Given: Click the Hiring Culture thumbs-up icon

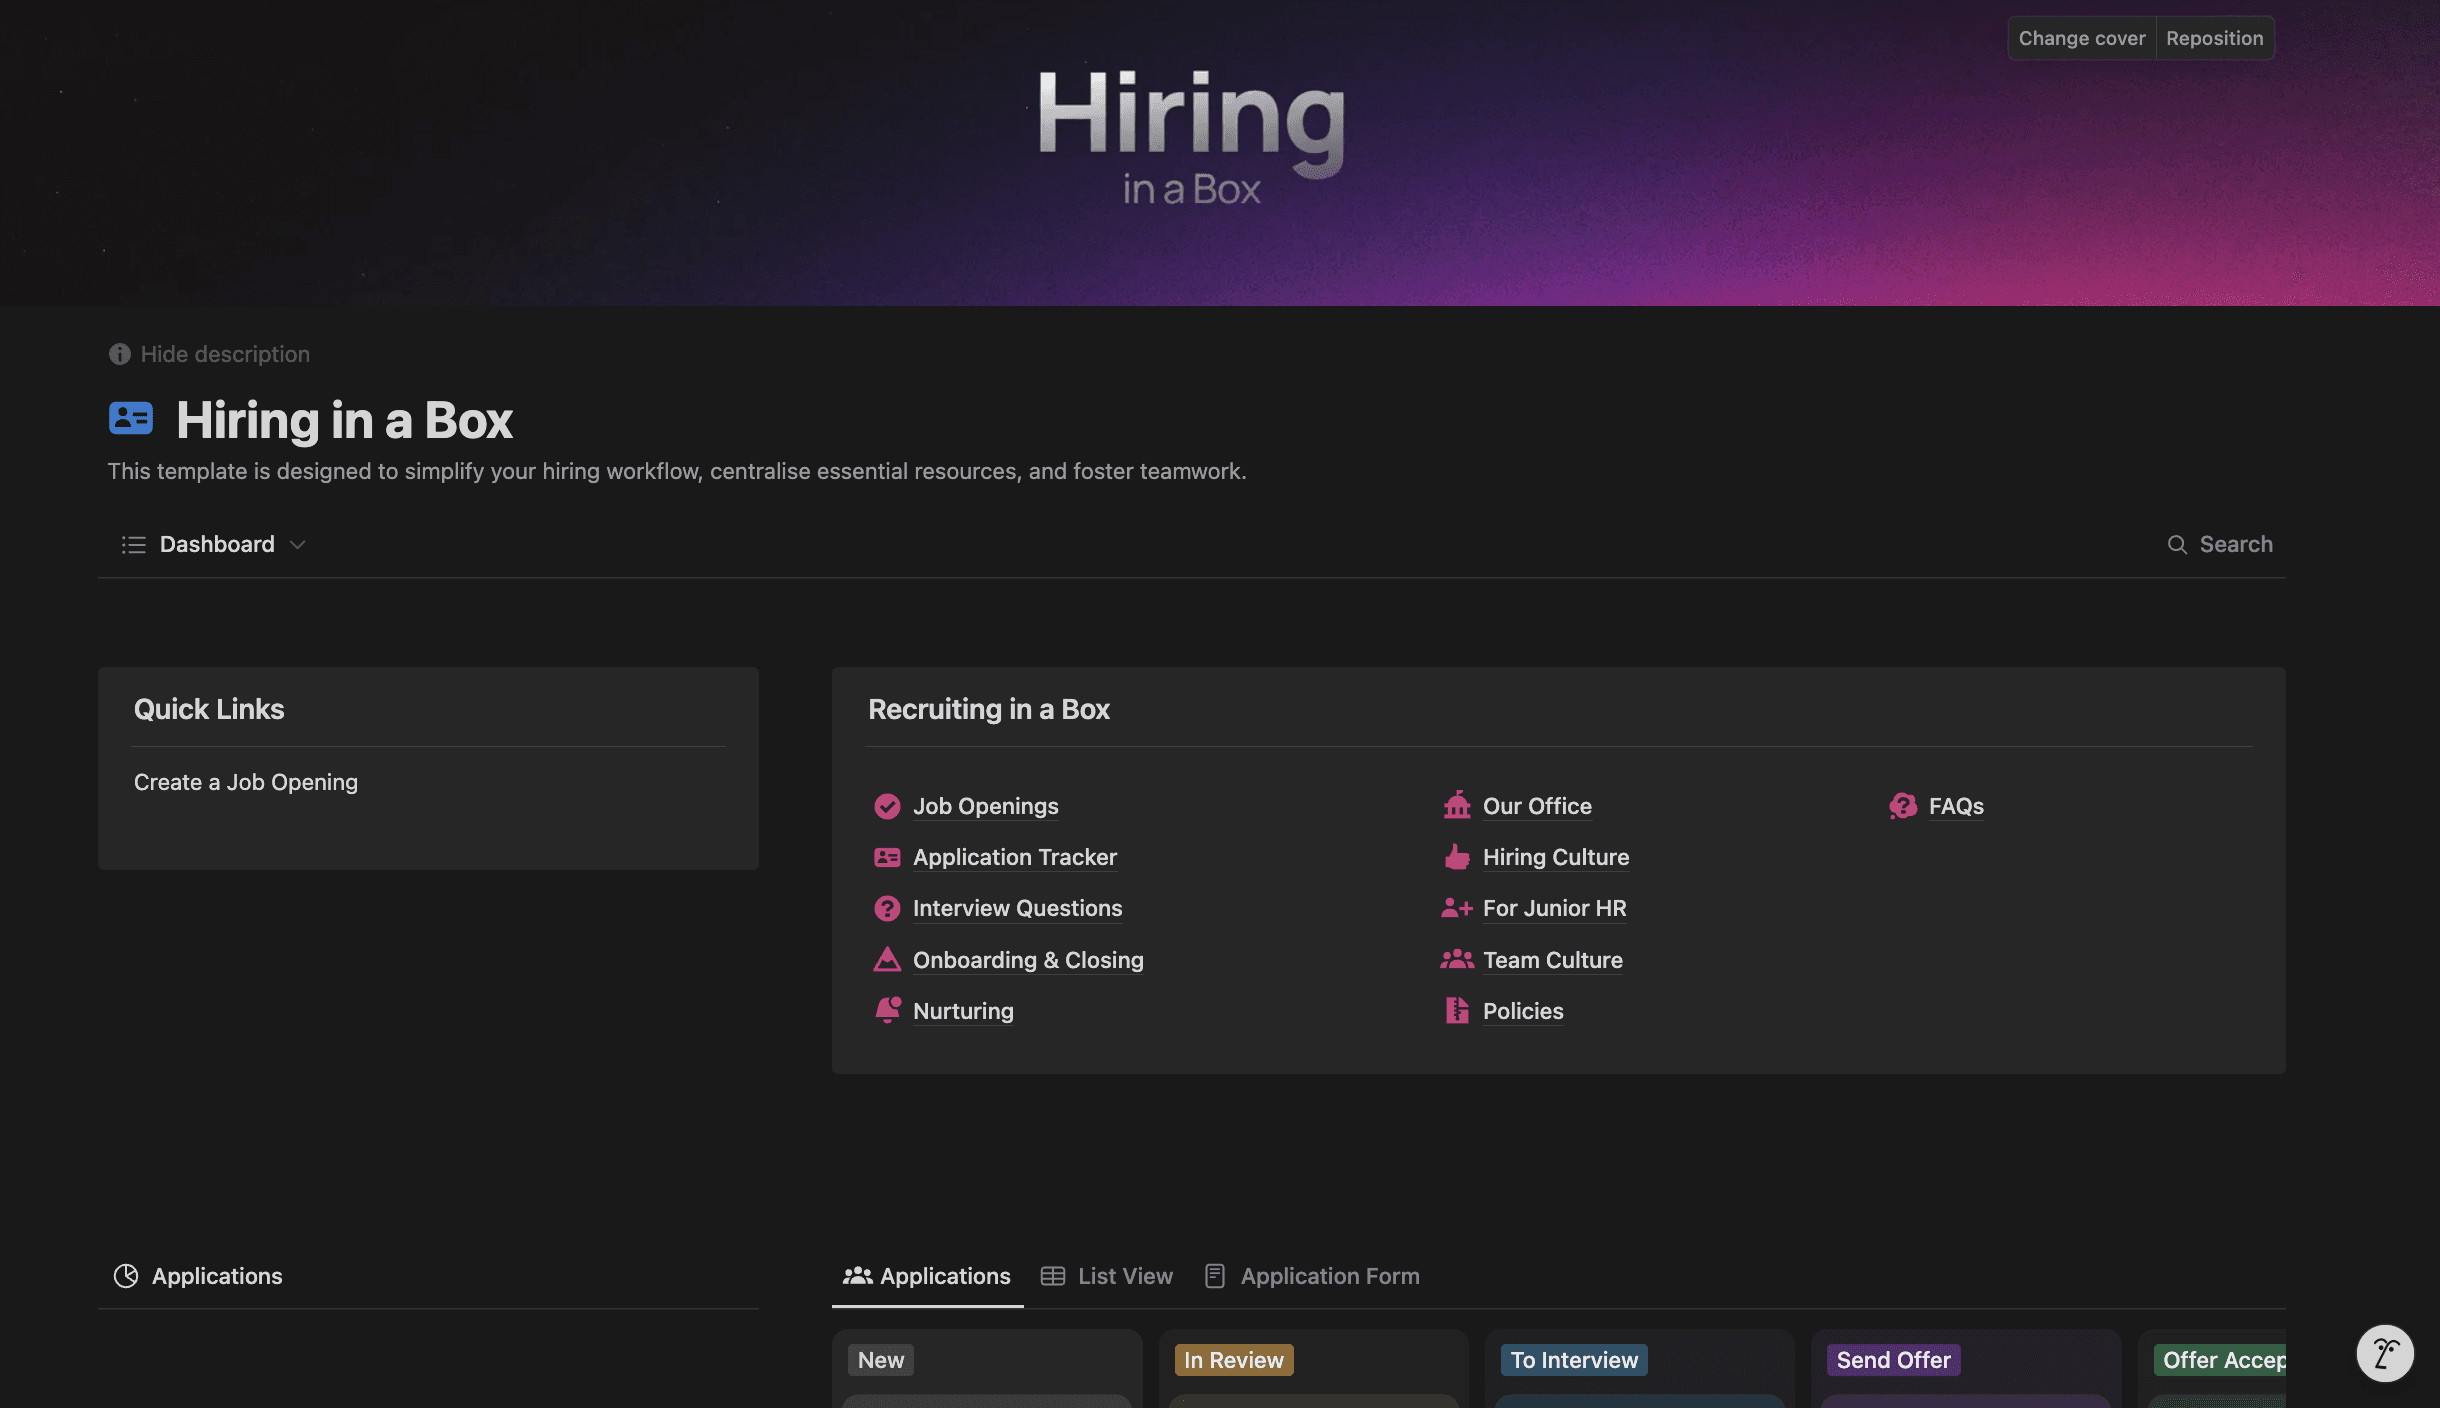Looking at the screenshot, I should click(1457, 856).
